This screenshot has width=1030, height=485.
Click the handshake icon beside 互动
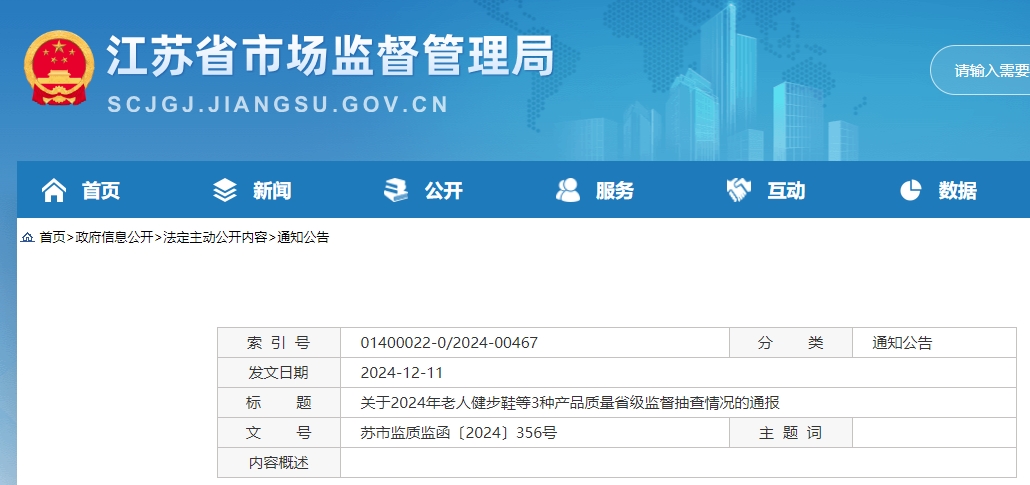pos(739,191)
